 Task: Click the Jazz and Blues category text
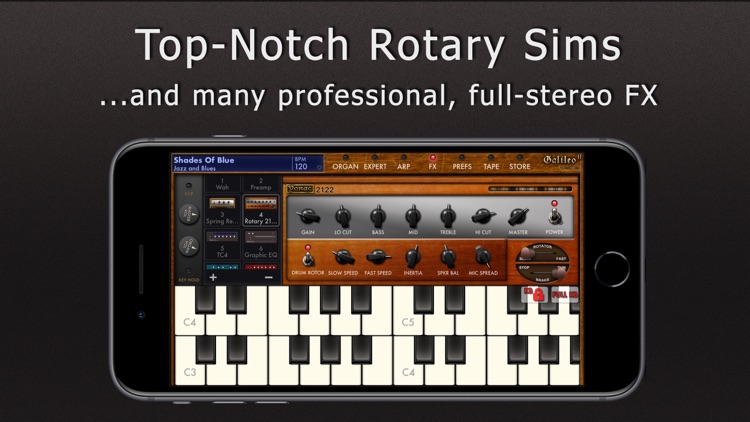click(x=194, y=168)
